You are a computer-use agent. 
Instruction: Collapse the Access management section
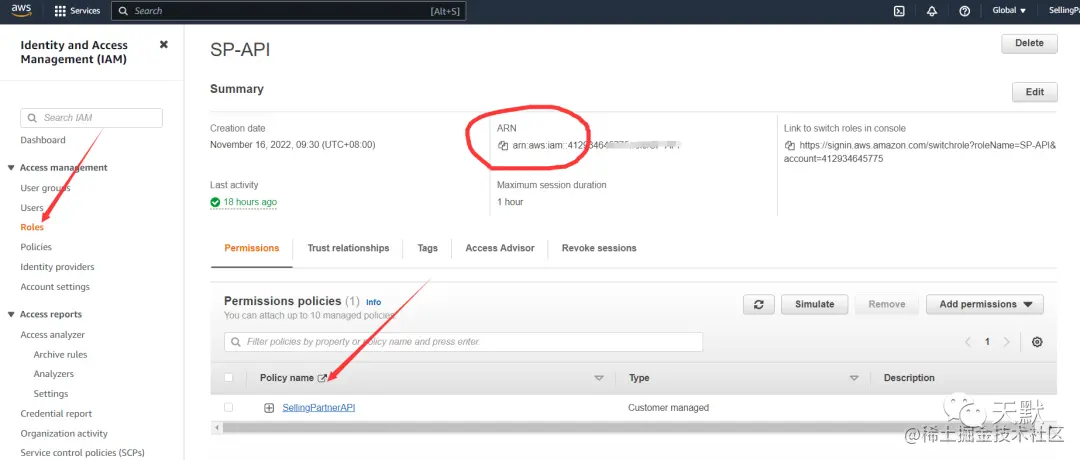11,168
